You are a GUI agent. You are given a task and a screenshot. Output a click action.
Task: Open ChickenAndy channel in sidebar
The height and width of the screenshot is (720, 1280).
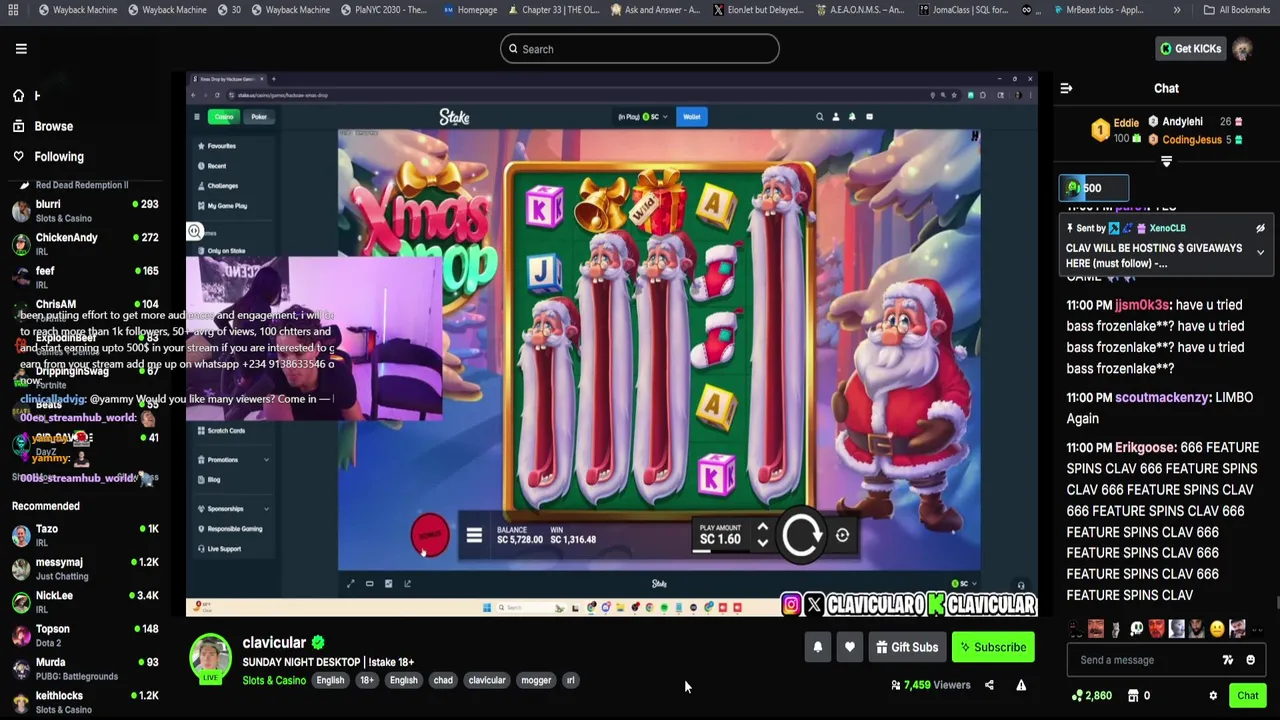(84, 244)
